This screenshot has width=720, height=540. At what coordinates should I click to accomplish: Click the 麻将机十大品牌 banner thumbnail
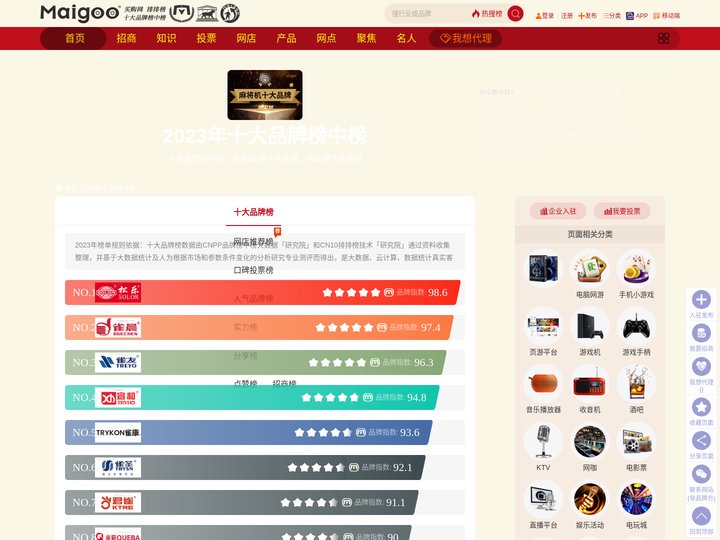(x=265, y=95)
